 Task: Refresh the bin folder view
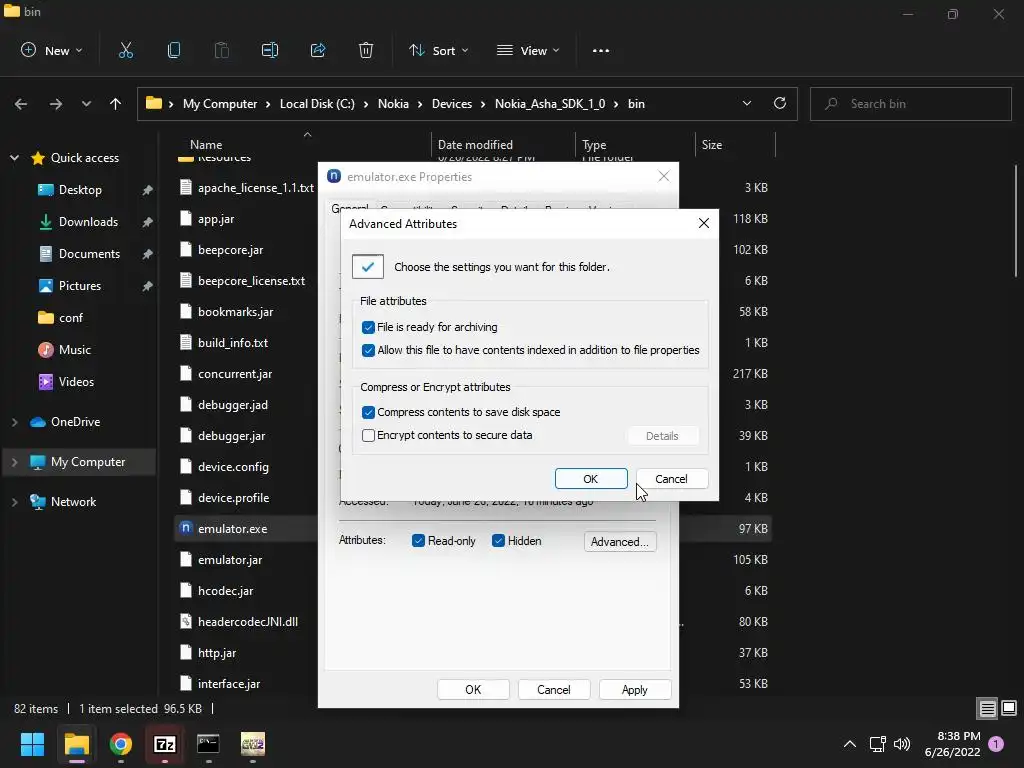[780, 103]
